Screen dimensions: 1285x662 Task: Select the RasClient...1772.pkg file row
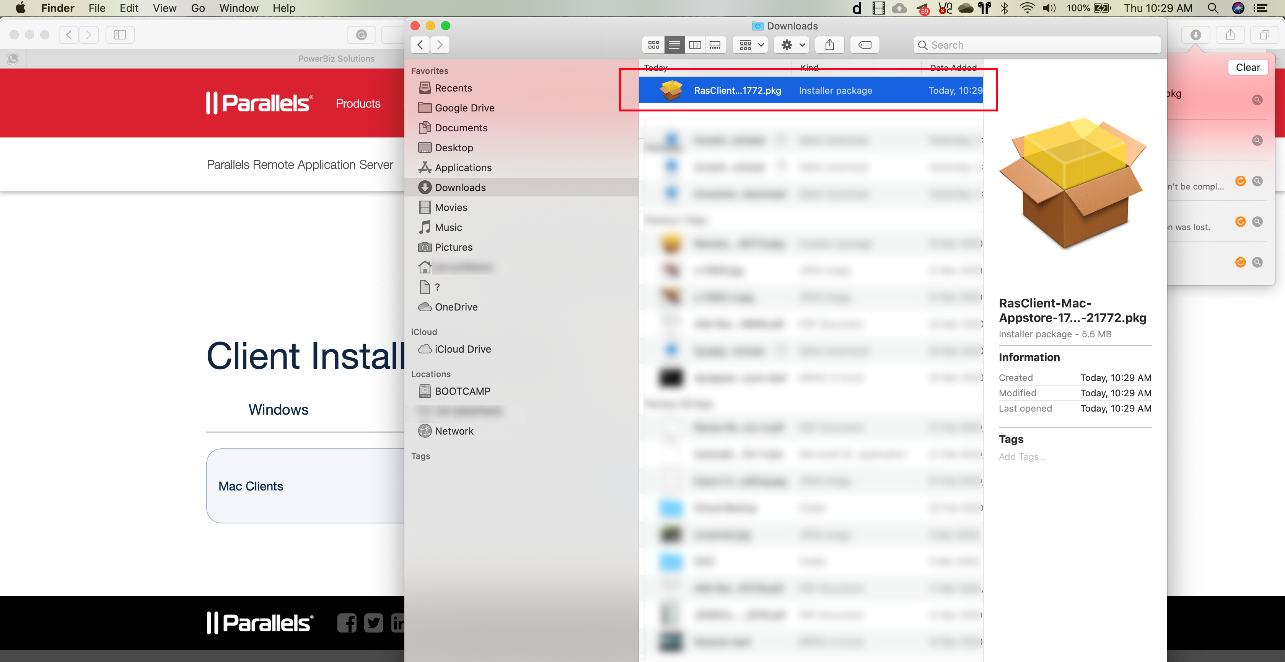(811, 90)
